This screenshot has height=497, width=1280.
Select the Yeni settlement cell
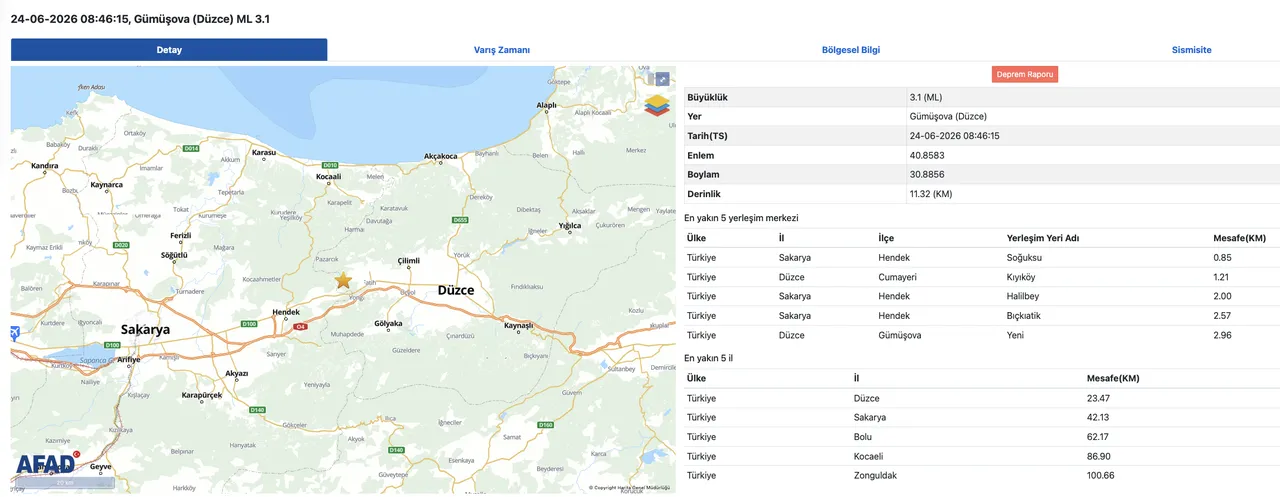click(1015, 335)
